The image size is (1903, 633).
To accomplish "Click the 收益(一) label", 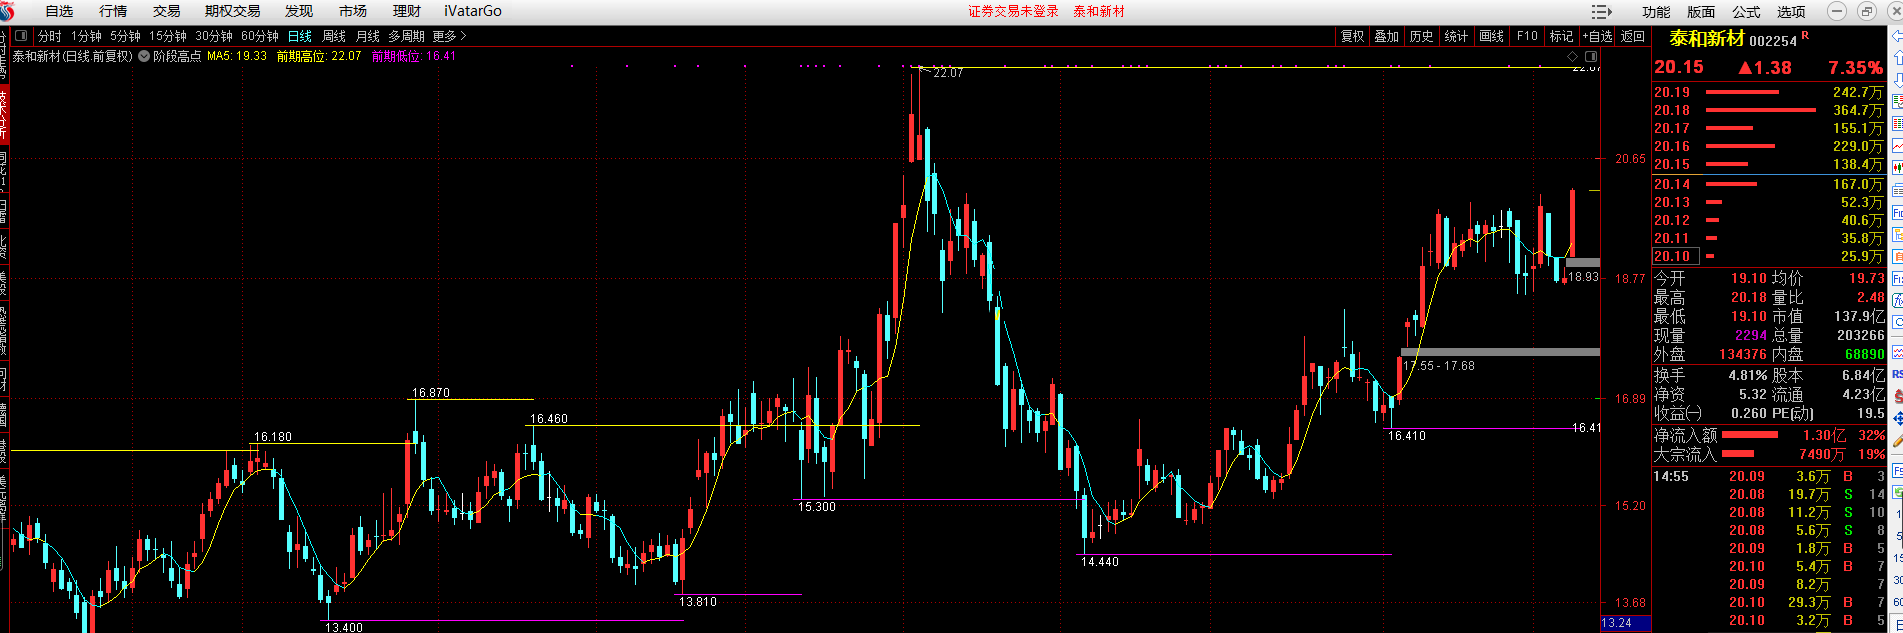I will (x=1678, y=413).
